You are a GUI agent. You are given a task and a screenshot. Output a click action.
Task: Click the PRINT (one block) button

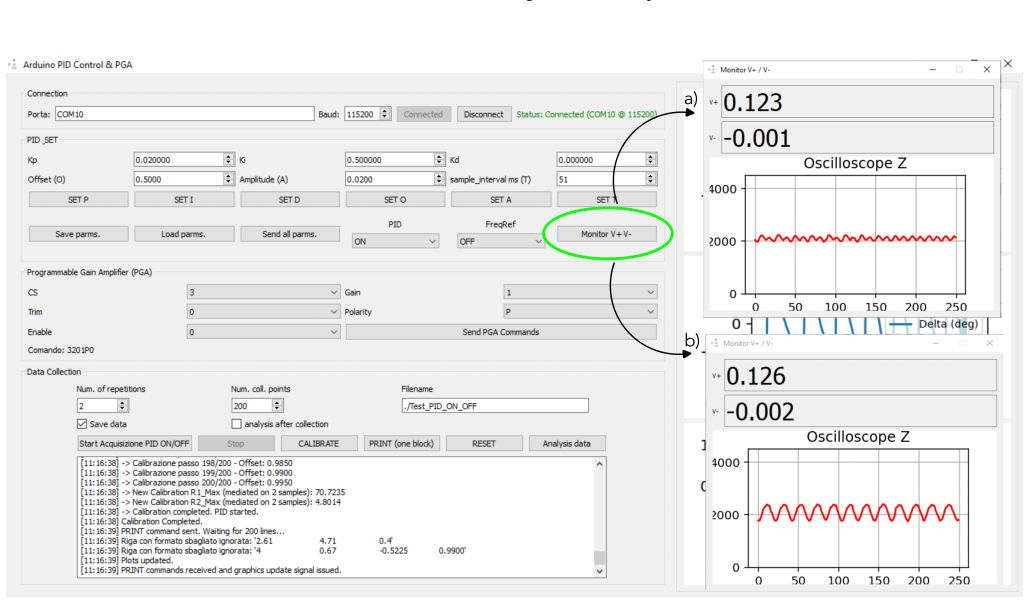pyautogui.click(x=401, y=444)
